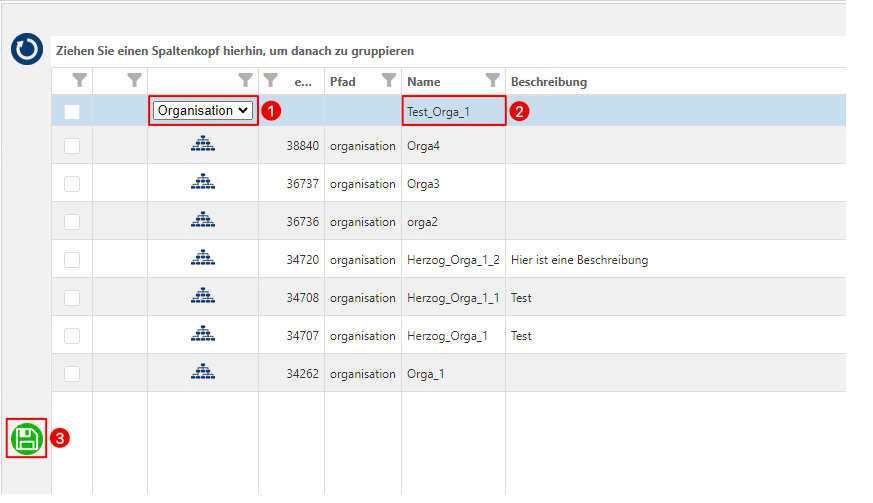The image size is (873, 503).
Task: Open the filter on the e... ID column
Action: click(271, 81)
